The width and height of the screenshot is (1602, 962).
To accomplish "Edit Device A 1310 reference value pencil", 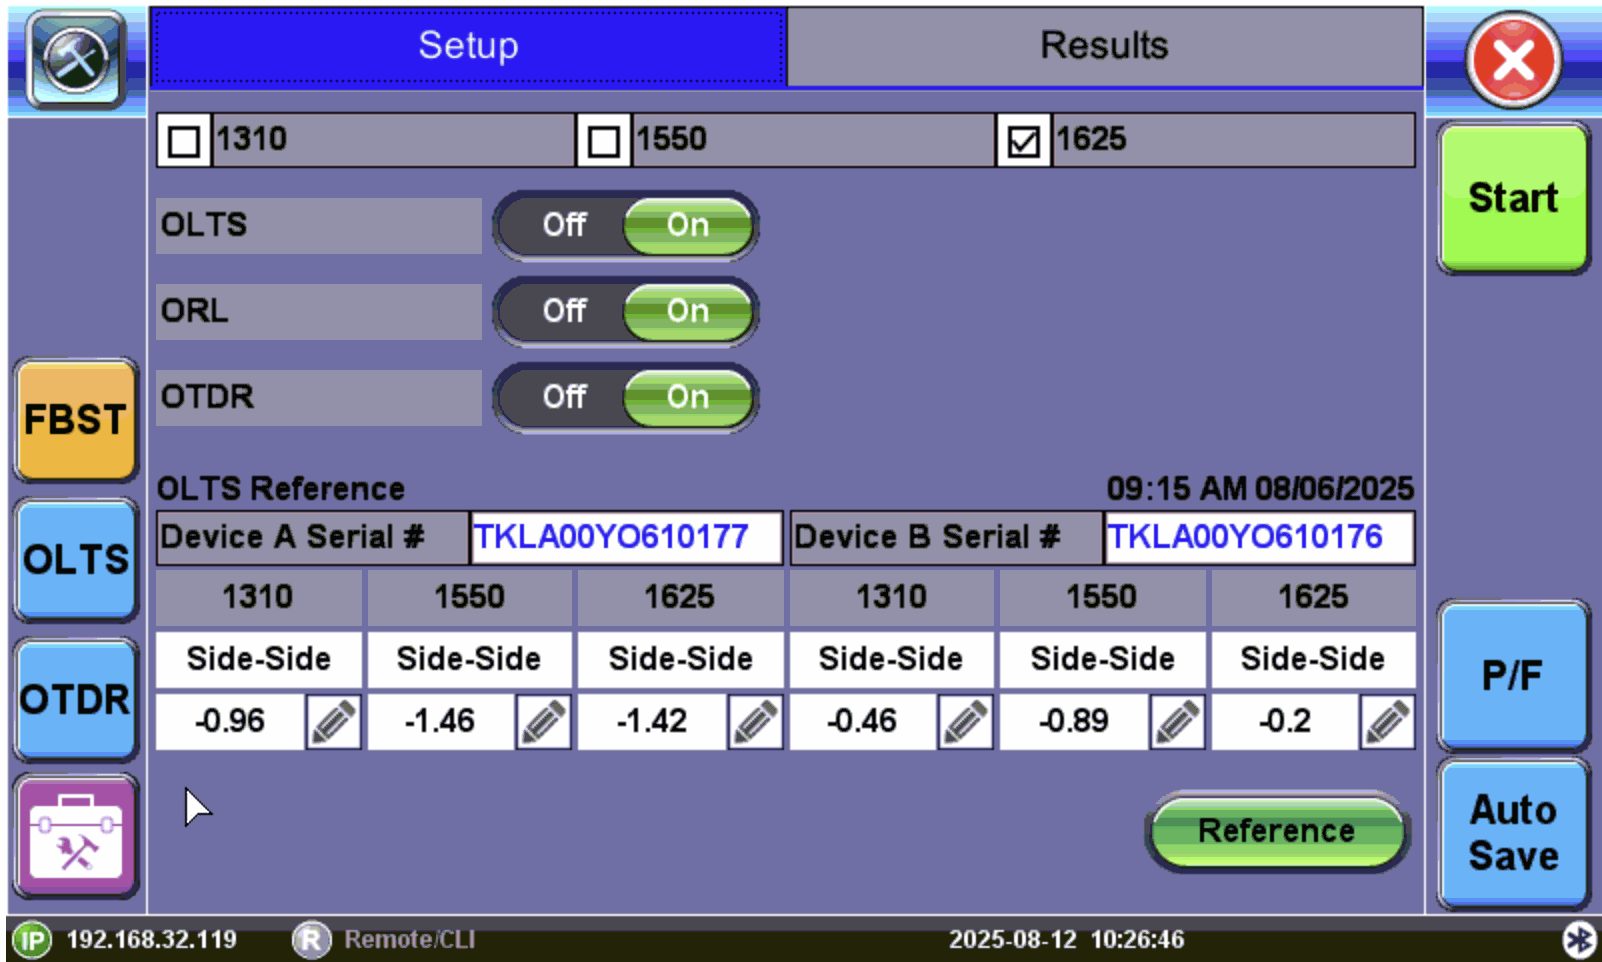I will 333,721.
